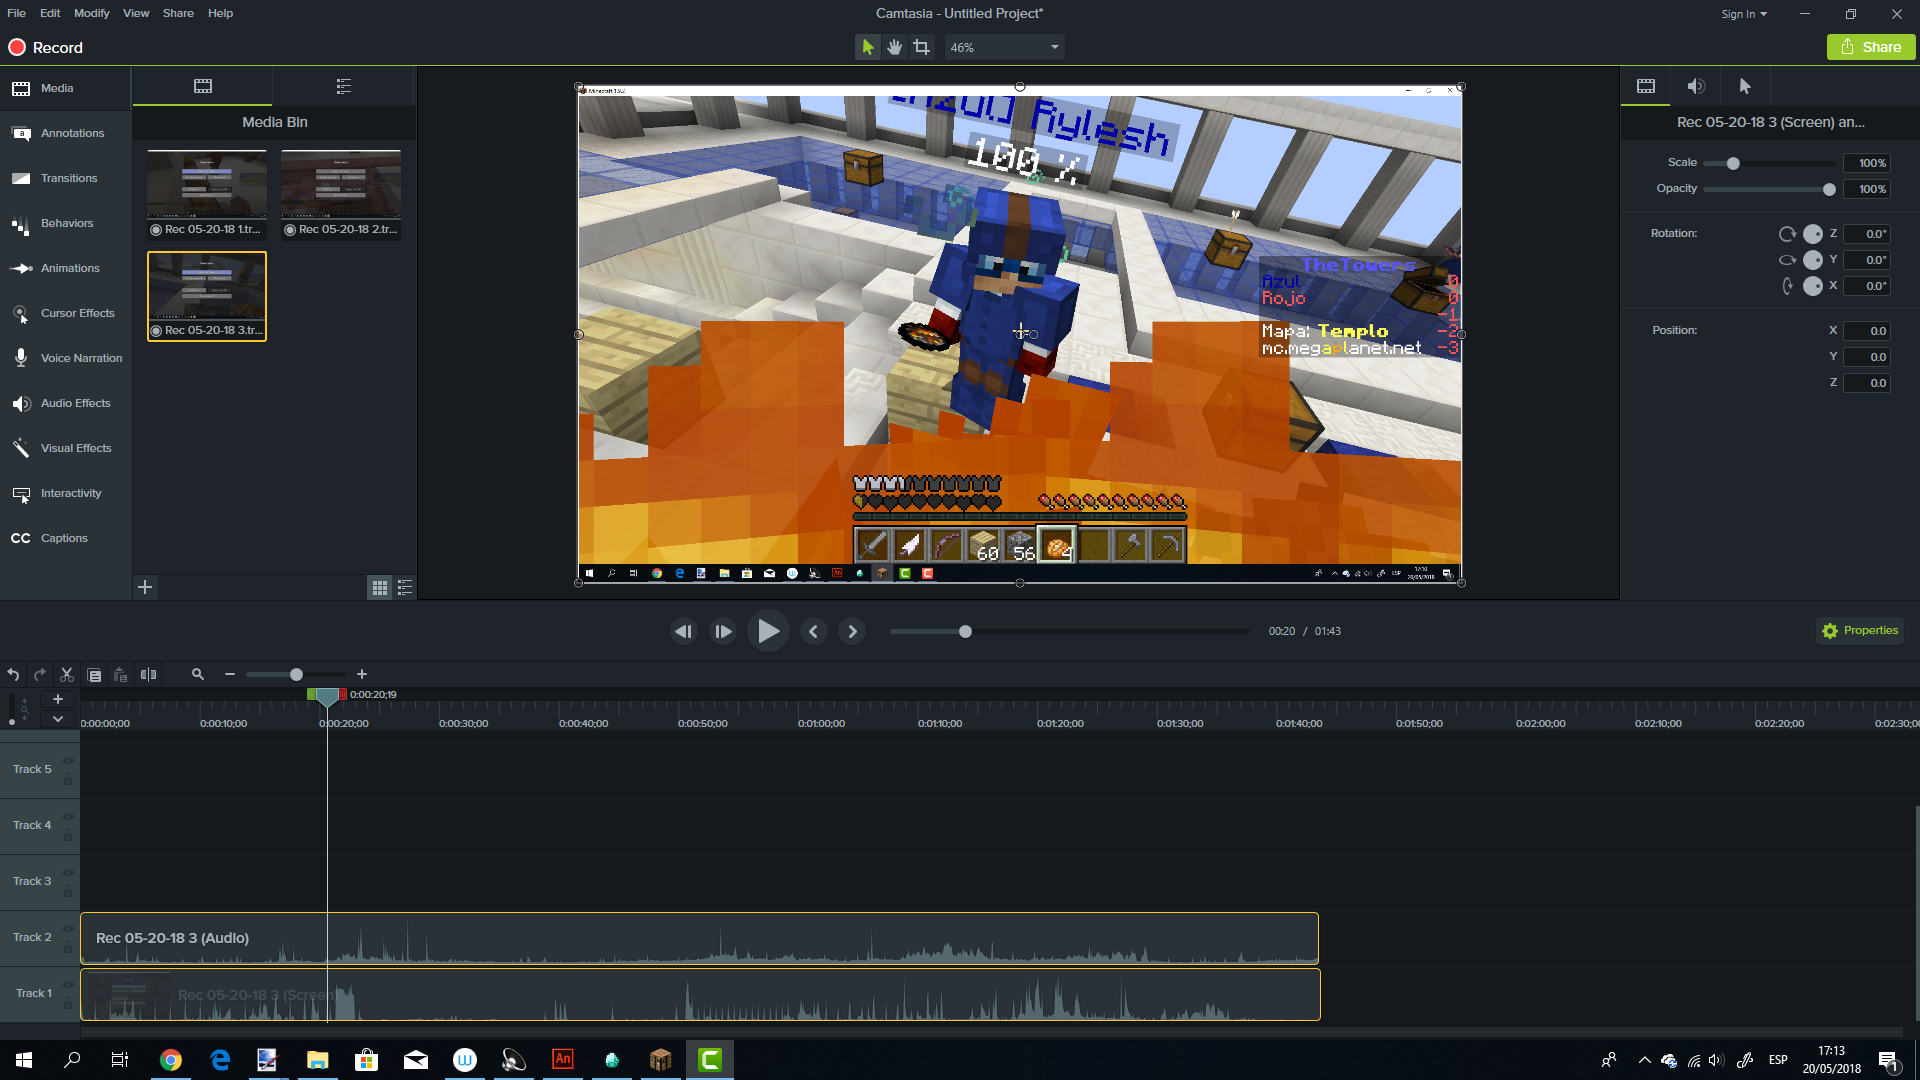
Task: Lock Track 2 with its padlock icon
Action: 68,948
